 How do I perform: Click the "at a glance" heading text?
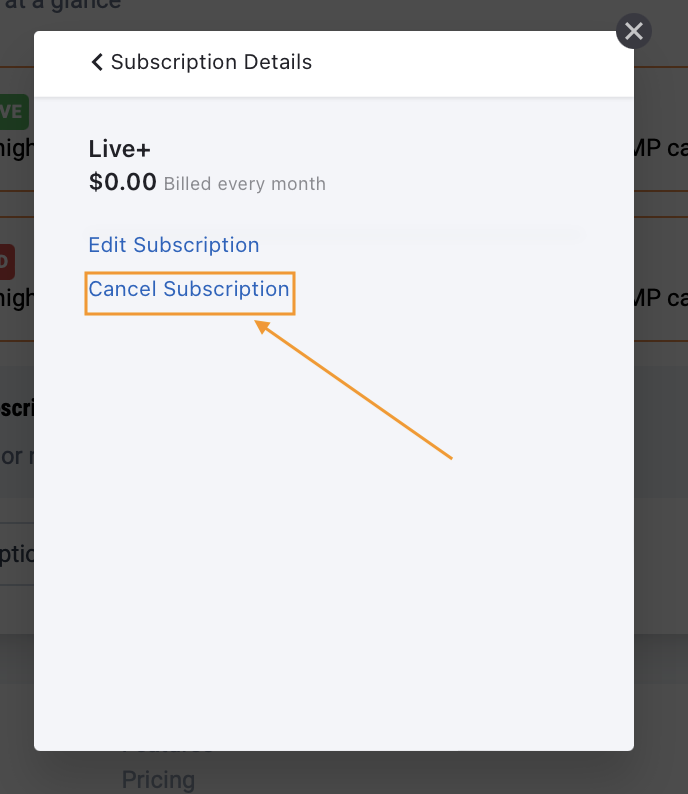point(62,5)
